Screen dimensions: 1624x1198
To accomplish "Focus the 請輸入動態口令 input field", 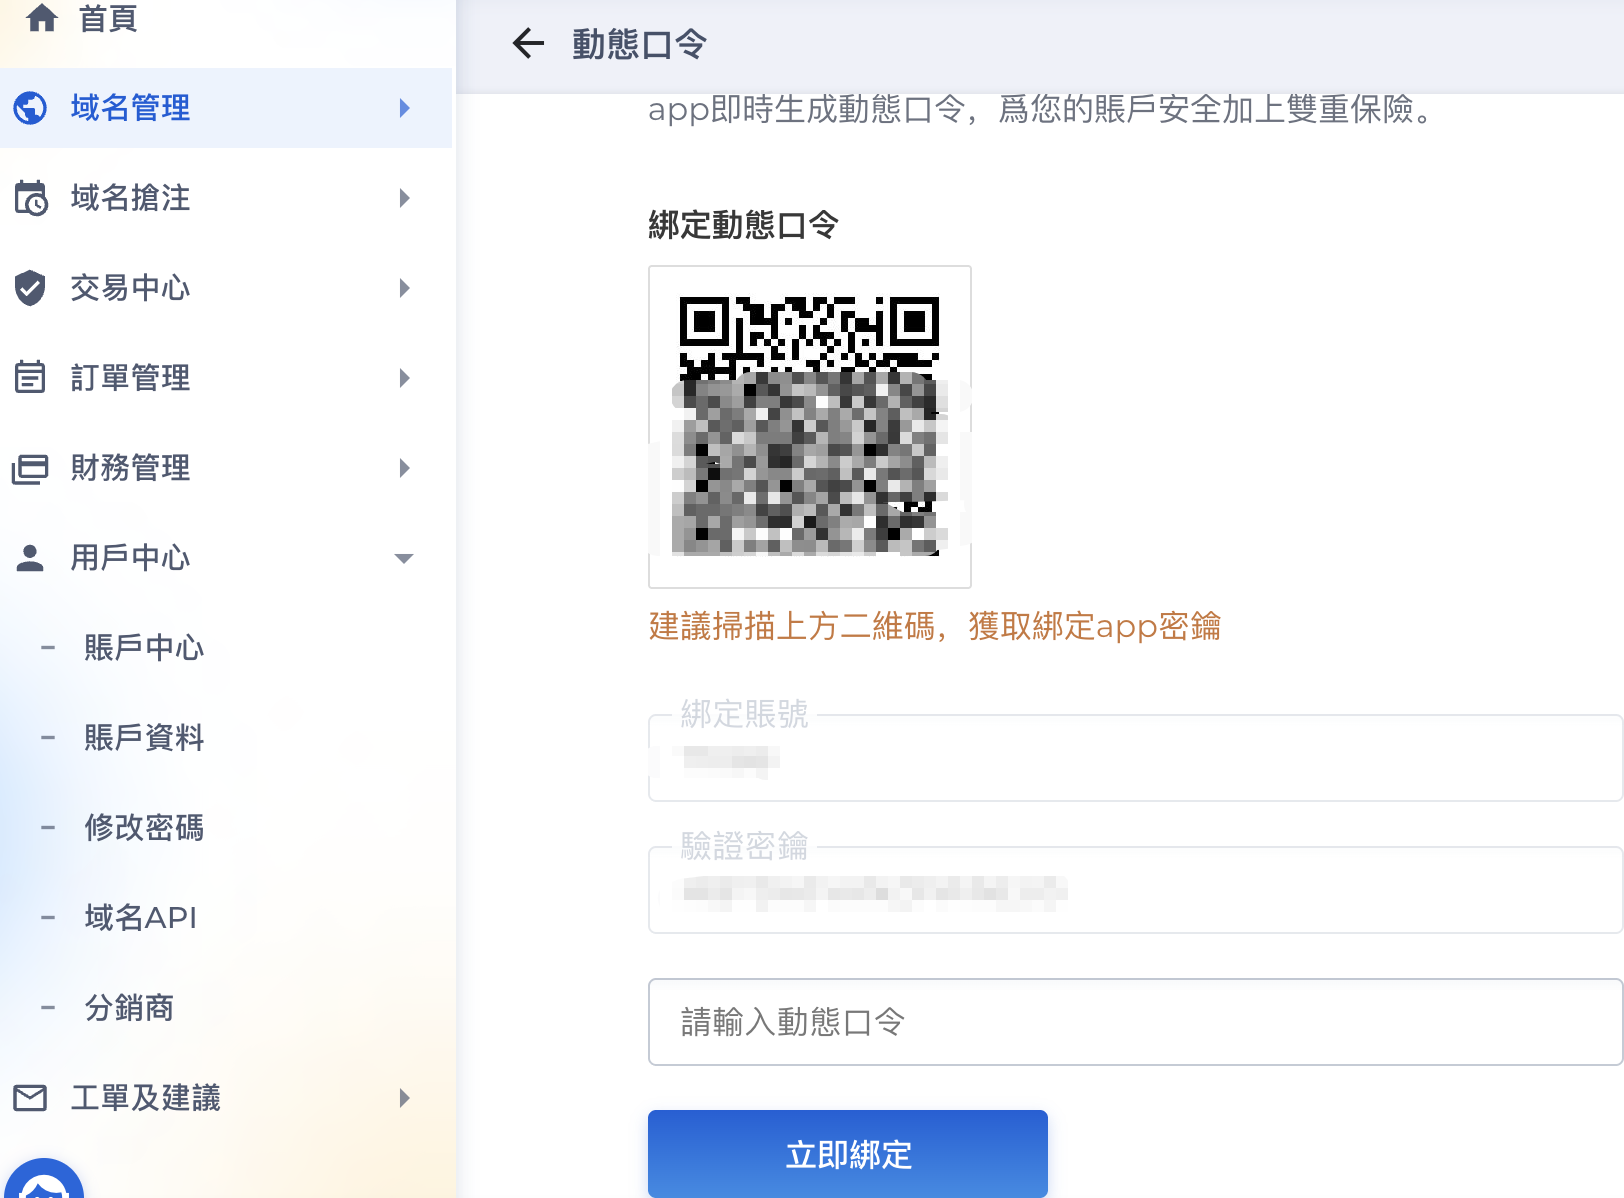I will (x=1135, y=1022).
